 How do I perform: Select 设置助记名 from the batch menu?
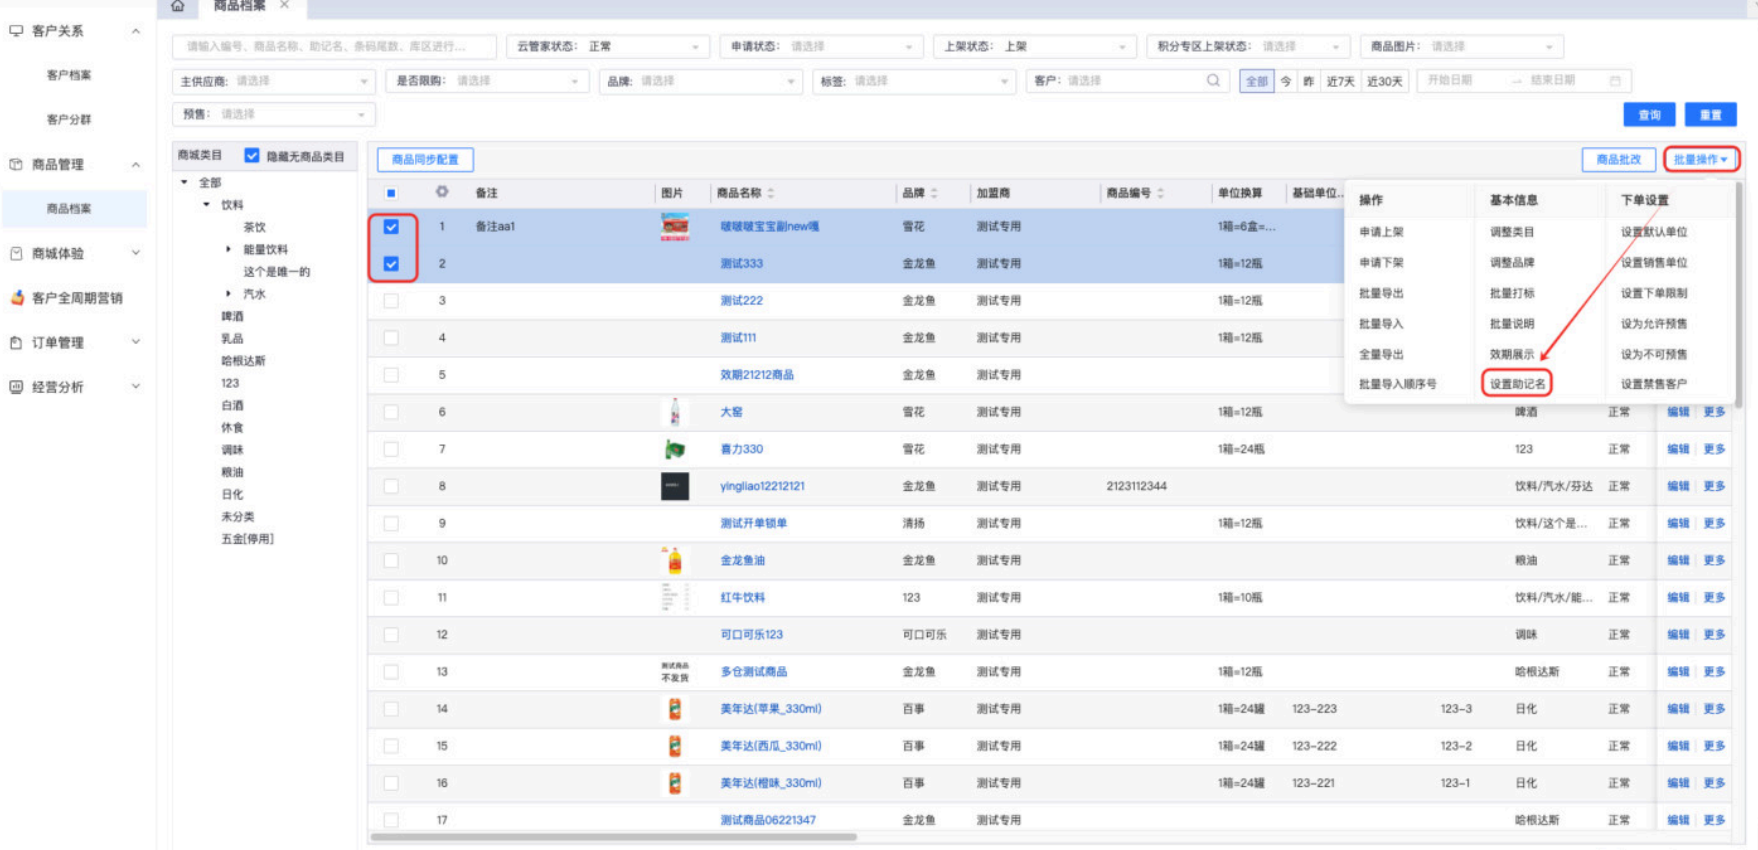(1516, 384)
